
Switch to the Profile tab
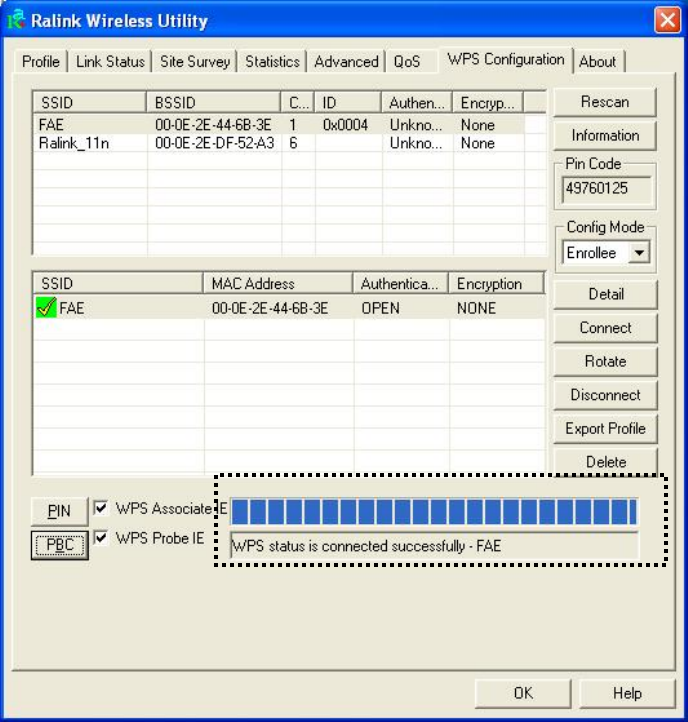(41, 62)
